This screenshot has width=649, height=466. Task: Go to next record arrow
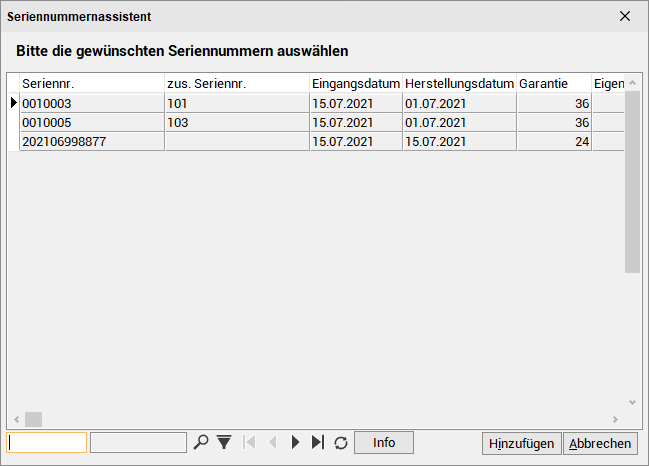pos(295,442)
